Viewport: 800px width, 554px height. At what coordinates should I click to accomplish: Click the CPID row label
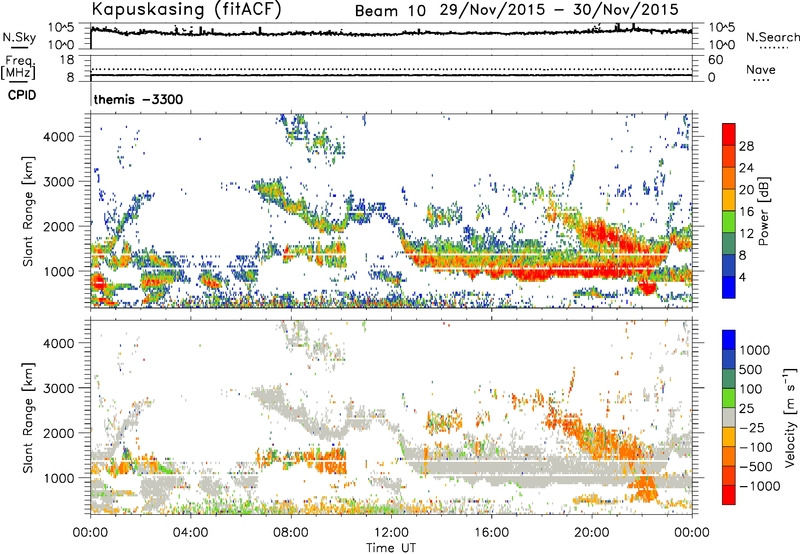(22, 95)
